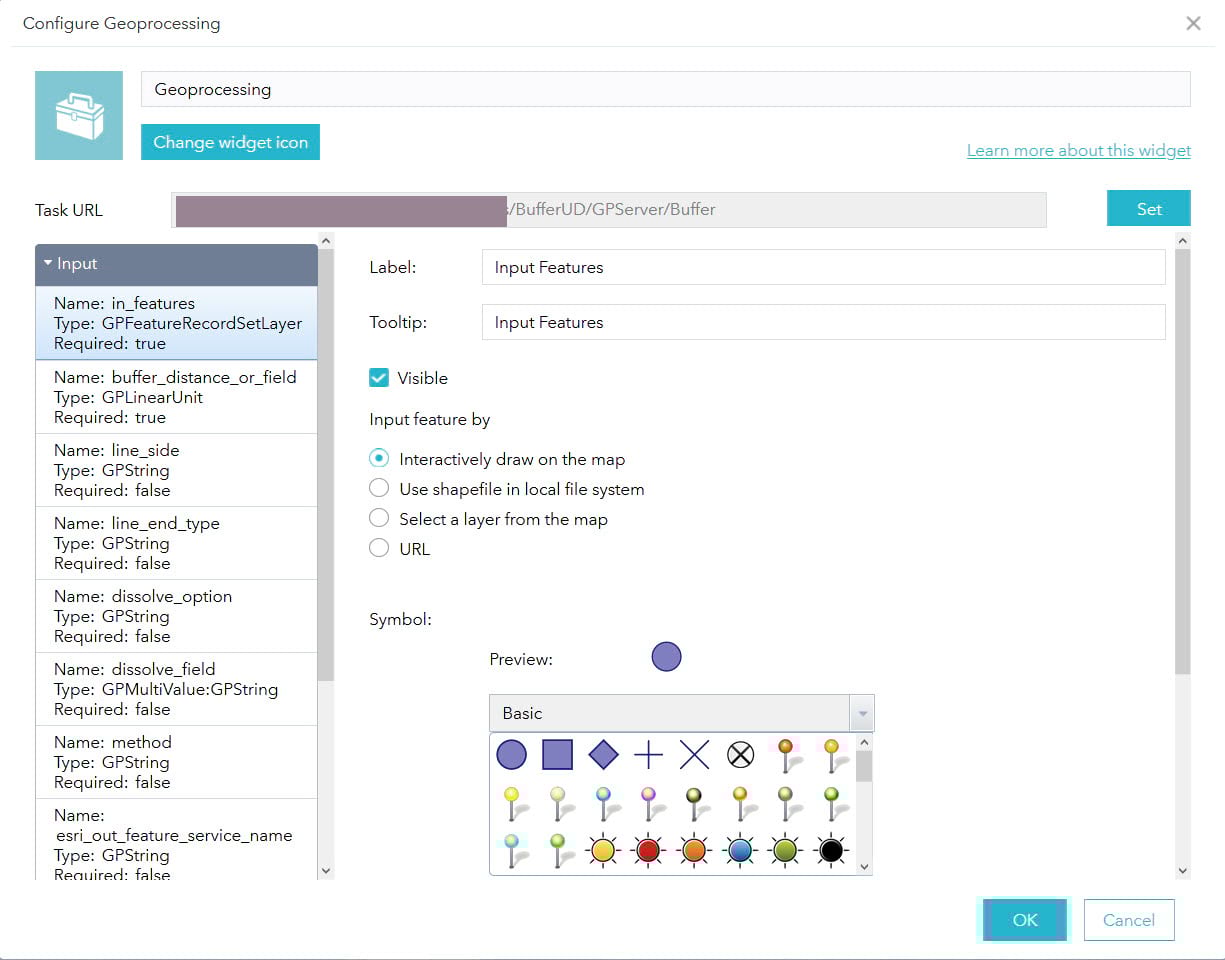Click down arrow of parameter list scrollbar
Viewport: 1225px width, 960px height.
click(325, 871)
